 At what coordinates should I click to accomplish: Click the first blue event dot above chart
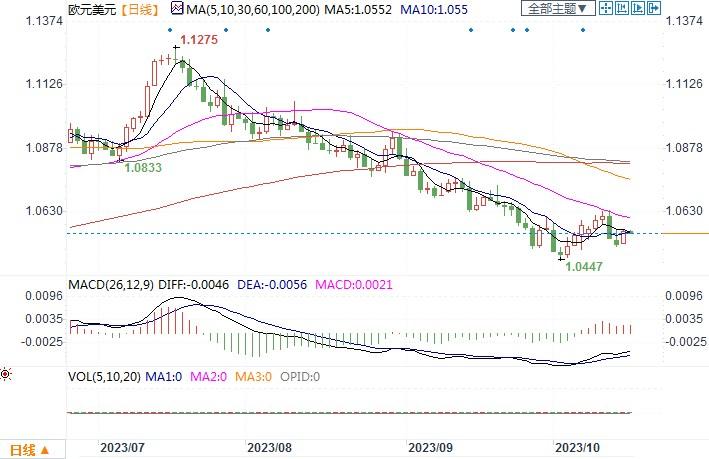coord(170,30)
